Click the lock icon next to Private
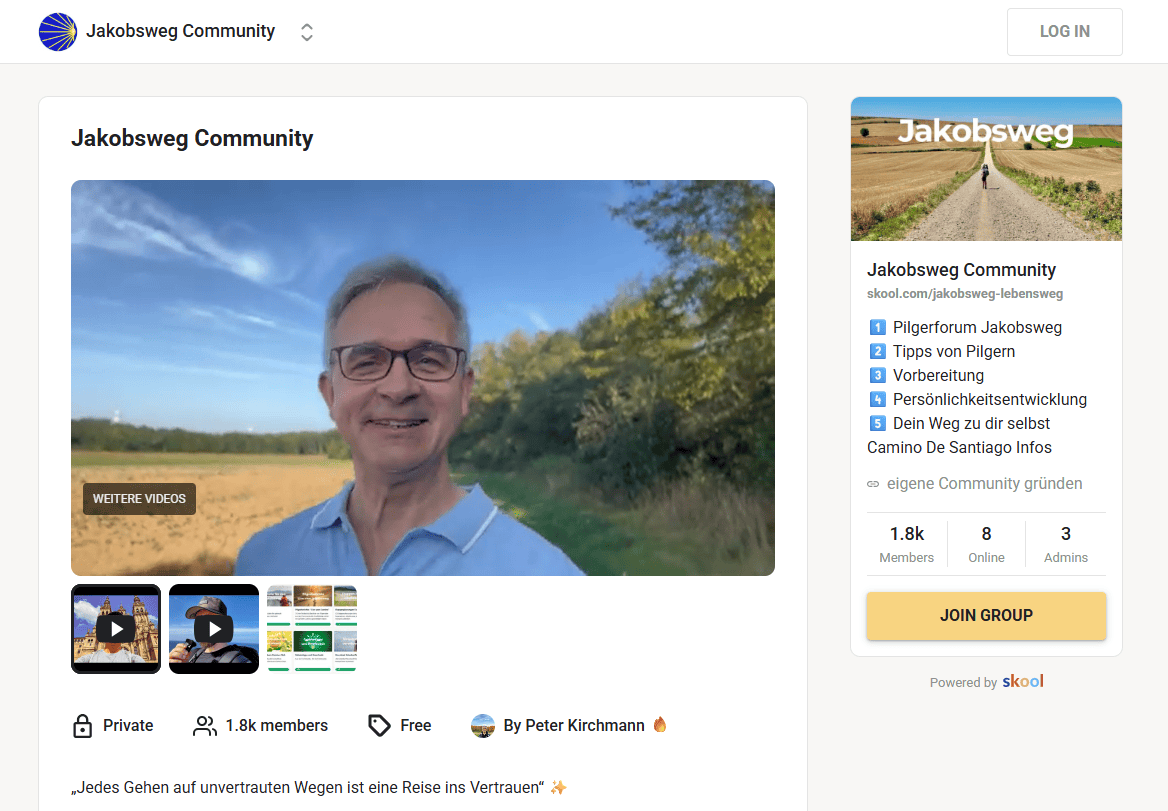Viewport: 1168px width, 811px height. coord(83,725)
